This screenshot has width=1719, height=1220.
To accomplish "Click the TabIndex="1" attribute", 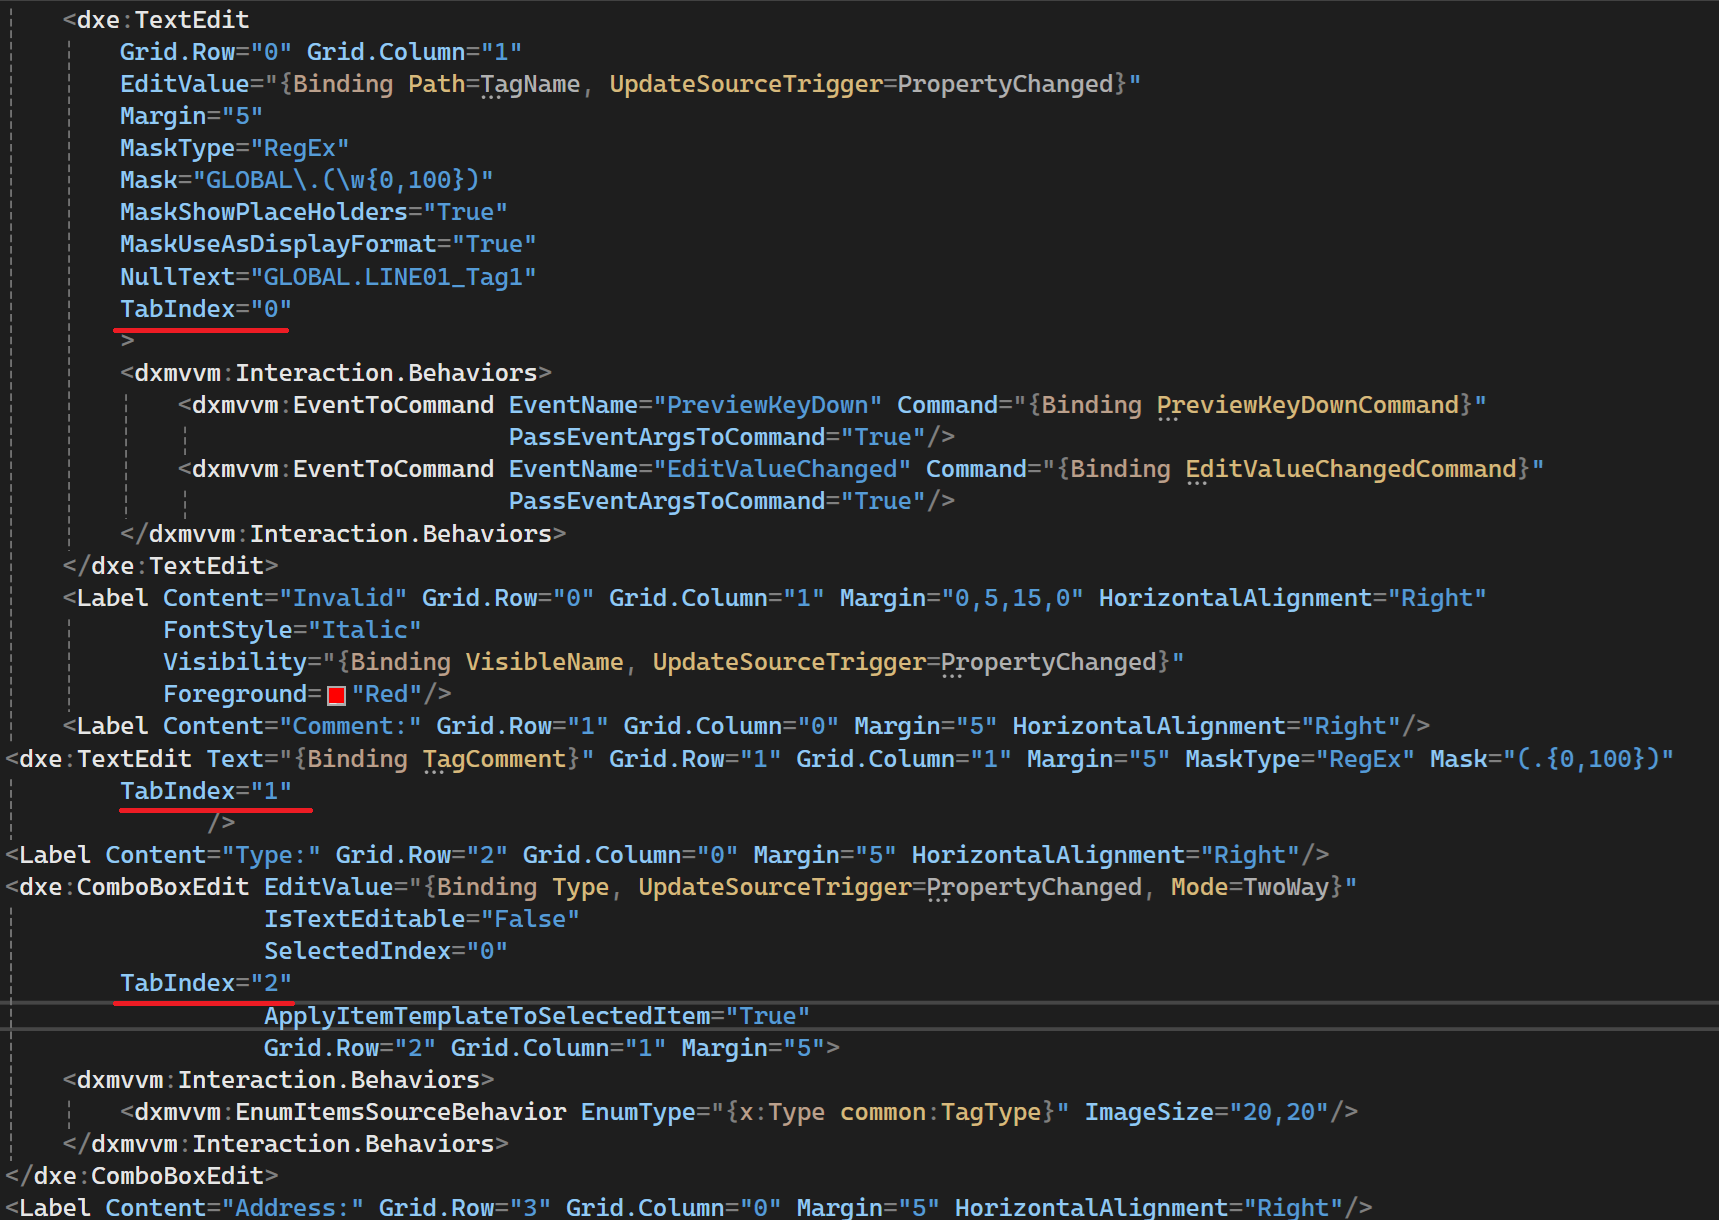I will coord(206,791).
